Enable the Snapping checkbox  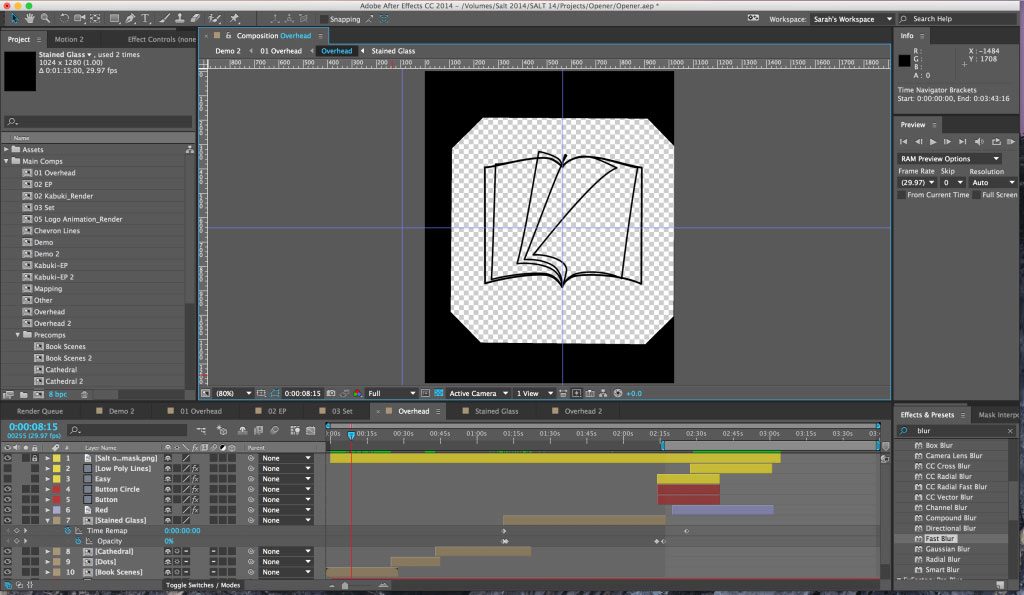[x=323, y=19]
